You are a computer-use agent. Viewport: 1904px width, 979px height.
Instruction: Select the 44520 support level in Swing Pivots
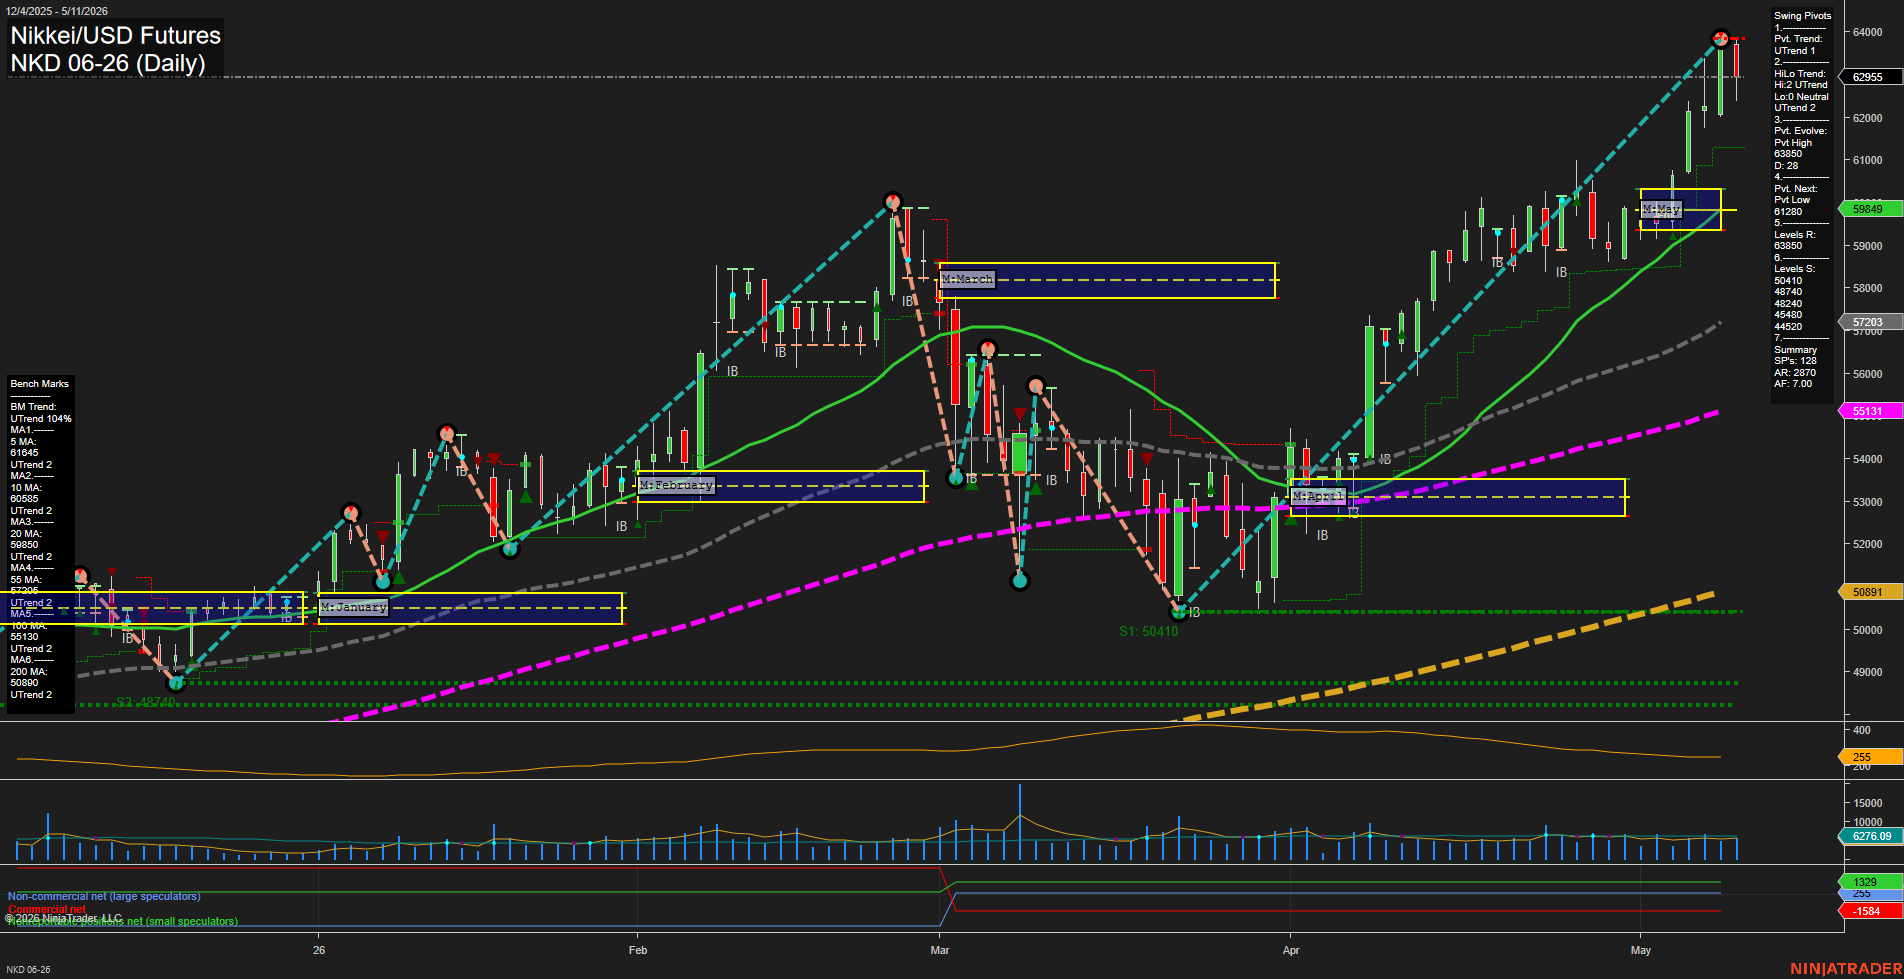click(1788, 327)
